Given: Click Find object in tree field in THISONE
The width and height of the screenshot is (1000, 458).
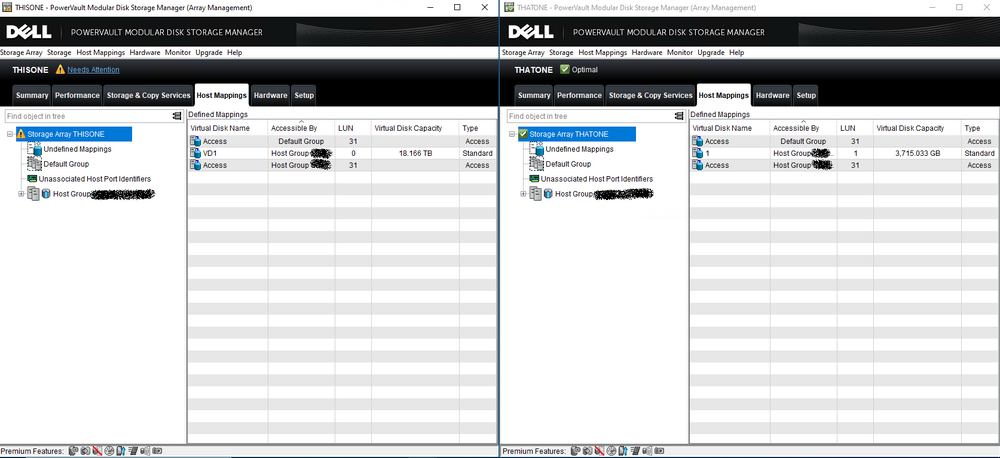Looking at the screenshot, I should coord(88,116).
